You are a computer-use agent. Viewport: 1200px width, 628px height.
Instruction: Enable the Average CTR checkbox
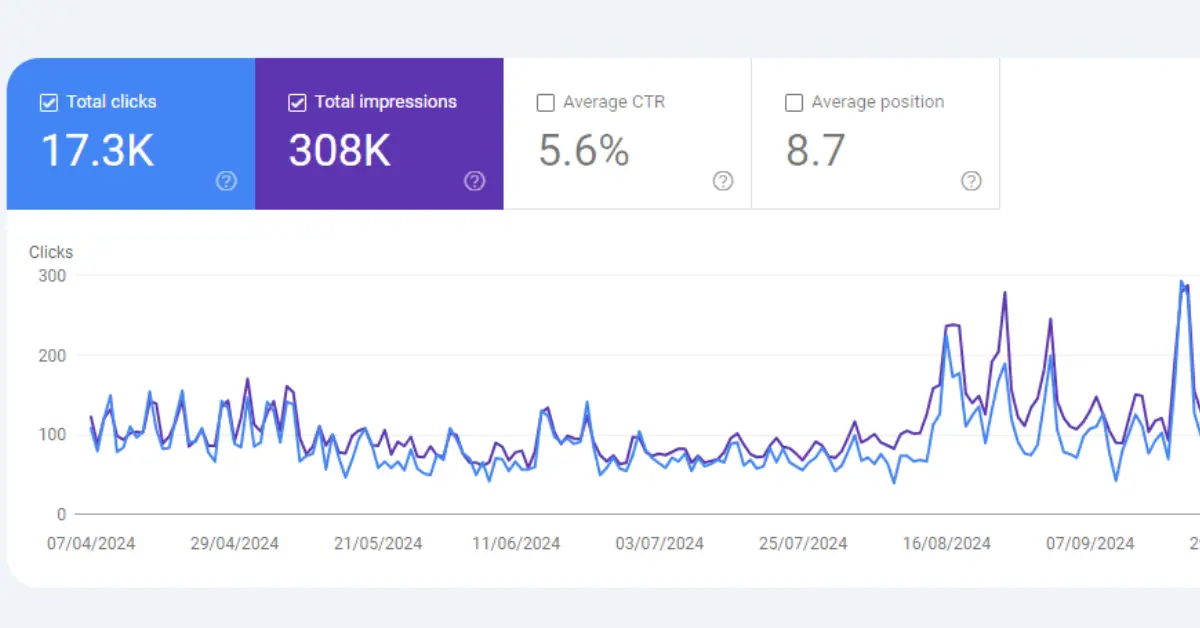click(x=545, y=103)
